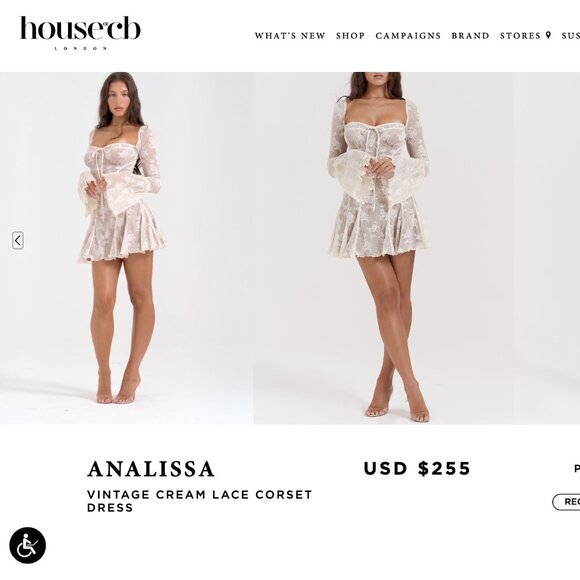View the second dress product photo
Screen dimensions: 580x580
pos(383,248)
